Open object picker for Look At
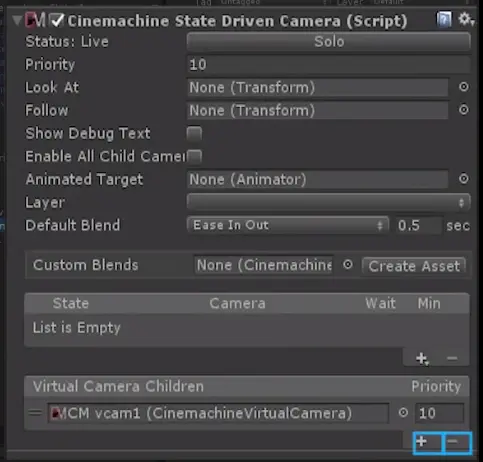 pos(464,87)
